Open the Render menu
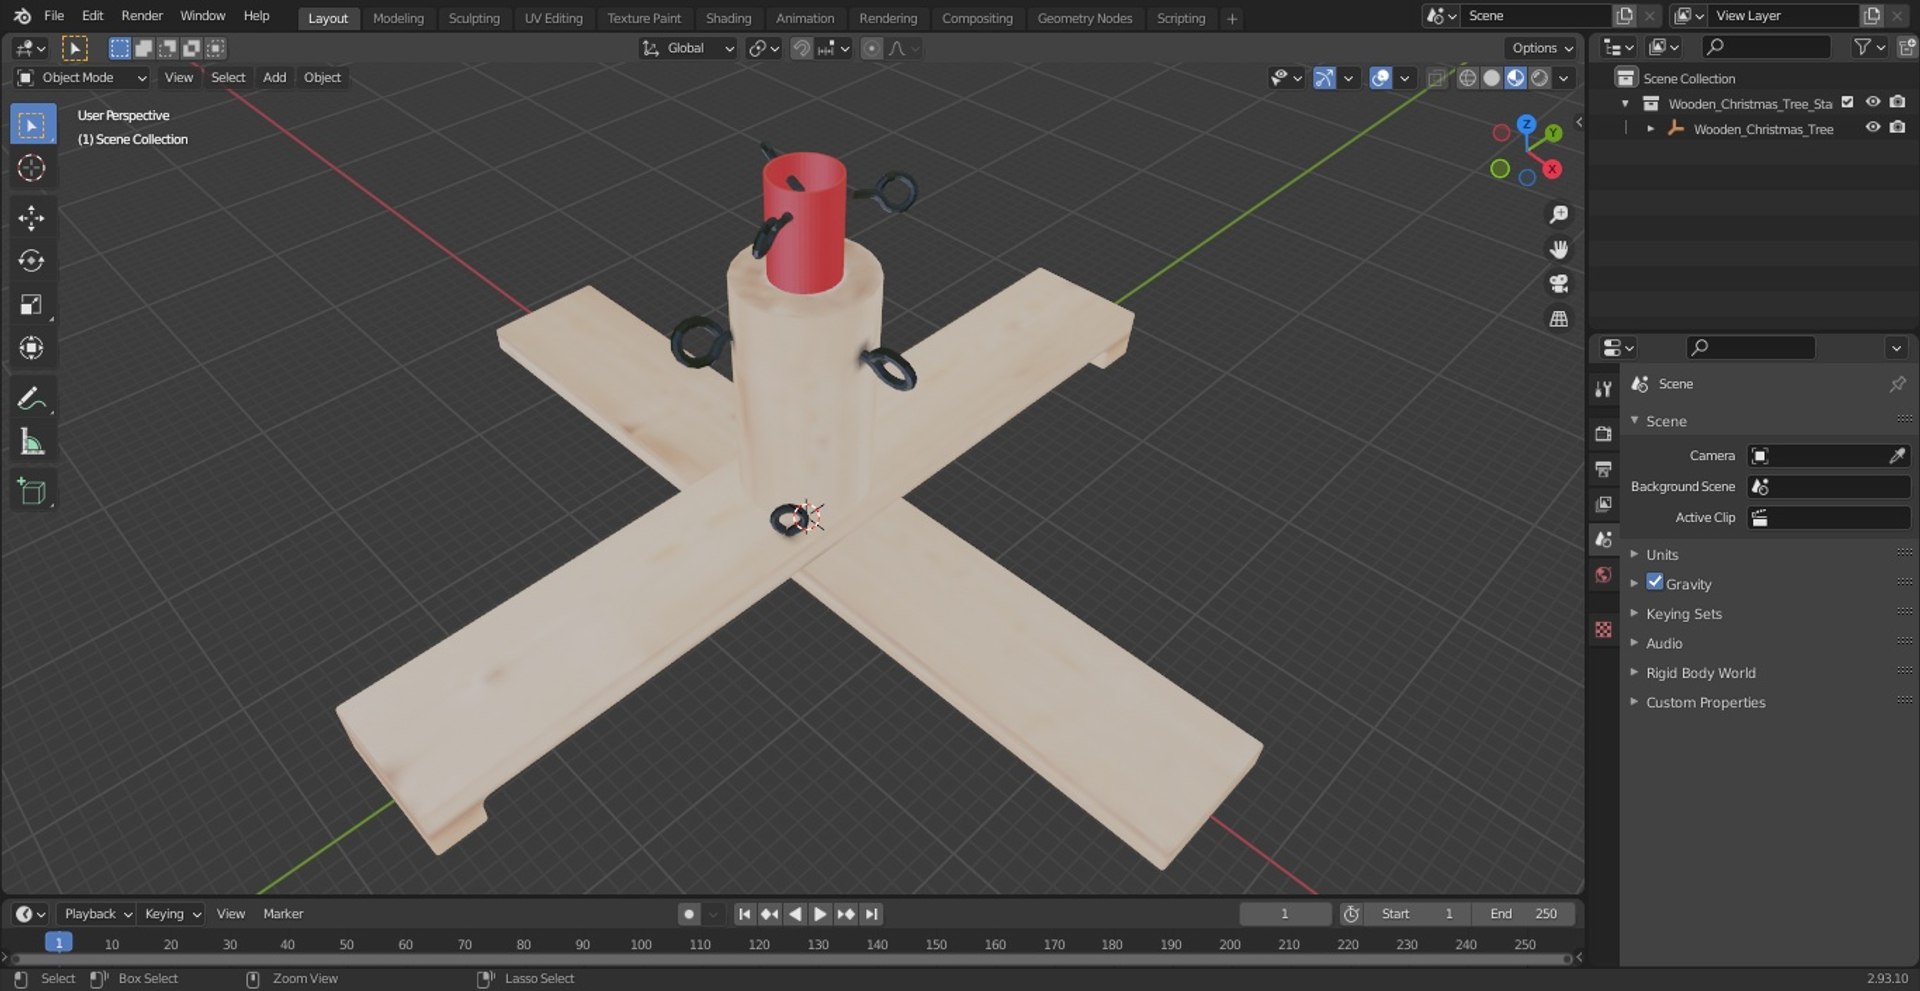 tap(142, 15)
